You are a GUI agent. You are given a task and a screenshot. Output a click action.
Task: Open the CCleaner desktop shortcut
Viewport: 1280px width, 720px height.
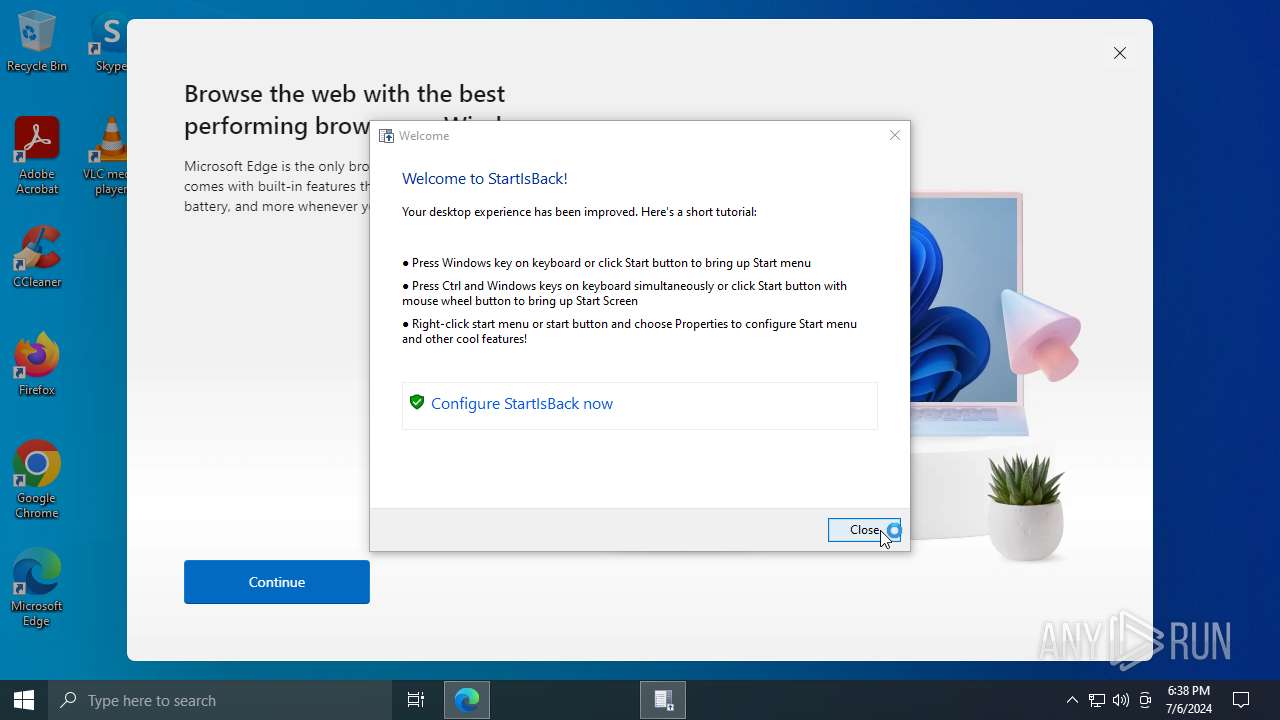tap(37, 257)
